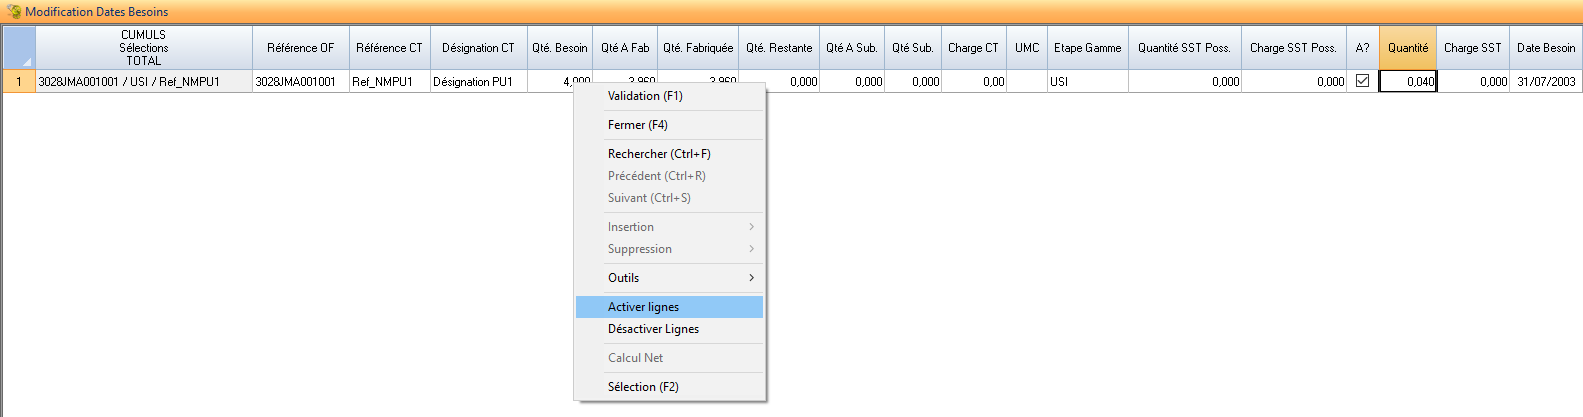Click the select-all grid corner cell
The width and height of the screenshot is (1583, 417).
[19, 48]
